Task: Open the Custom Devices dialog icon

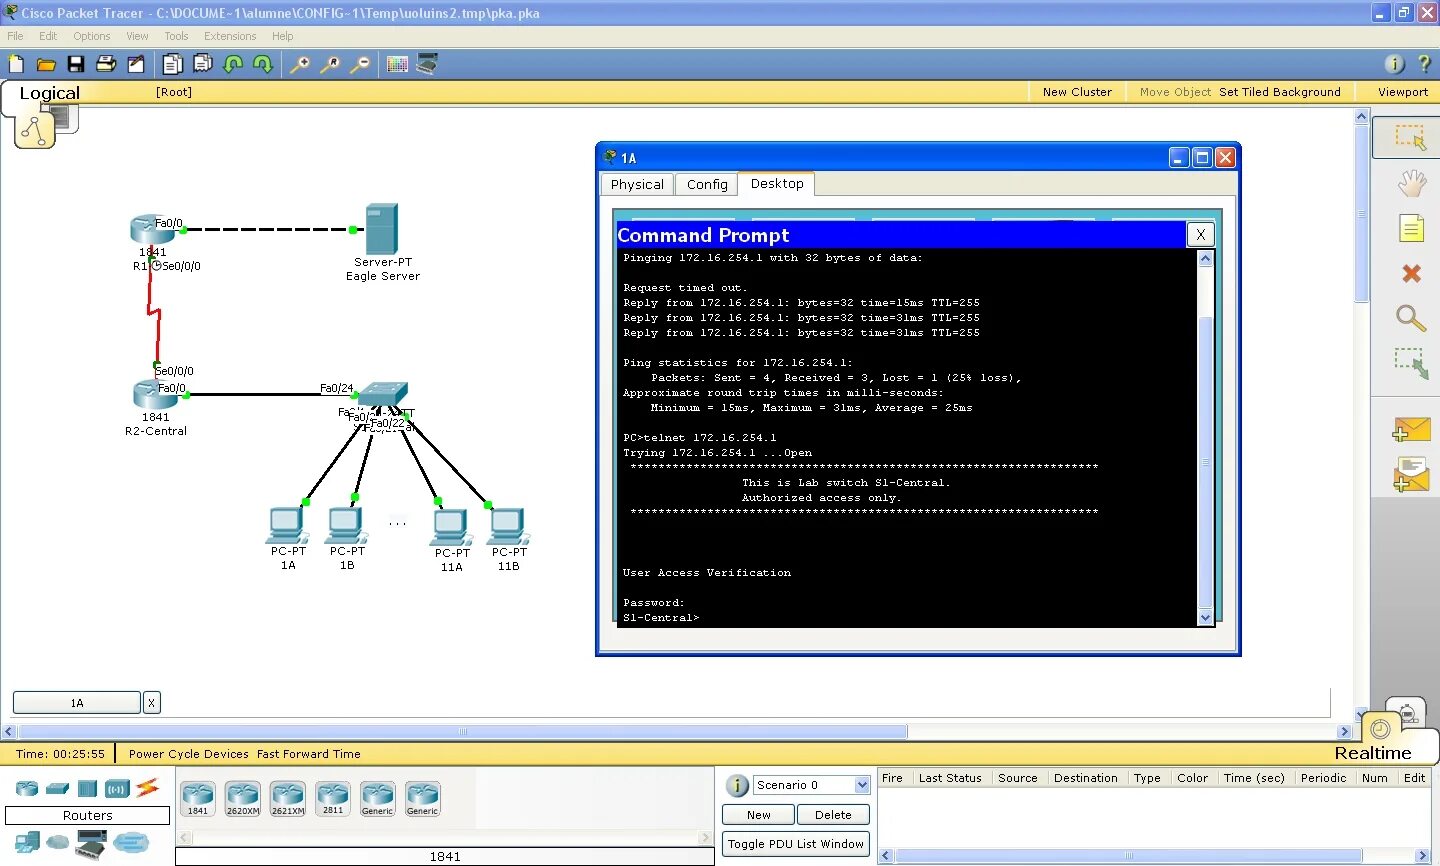Action: (427, 64)
